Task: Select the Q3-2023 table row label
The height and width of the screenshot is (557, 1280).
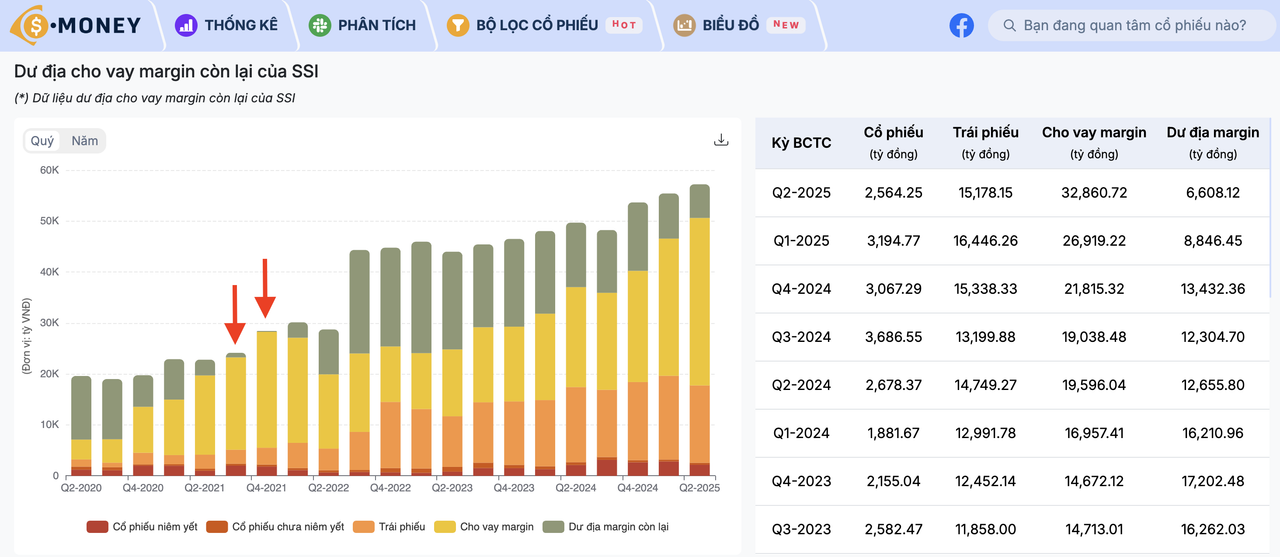Action: tap(801, 529)
